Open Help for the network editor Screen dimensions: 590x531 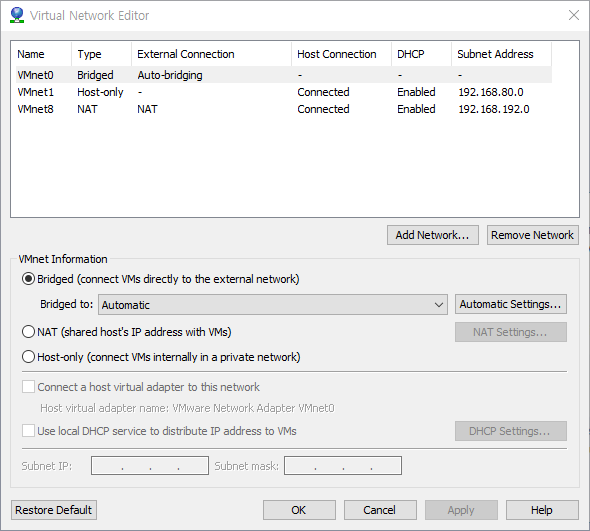pyautogui.click(x=542, y=510)
